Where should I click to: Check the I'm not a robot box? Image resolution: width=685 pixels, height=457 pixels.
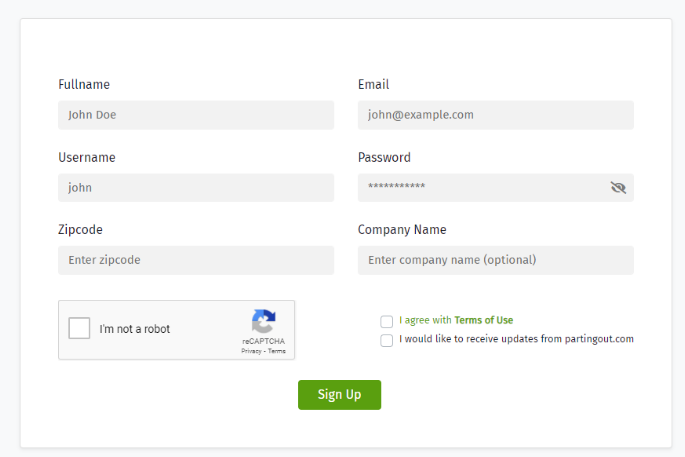tap(79, 329)
